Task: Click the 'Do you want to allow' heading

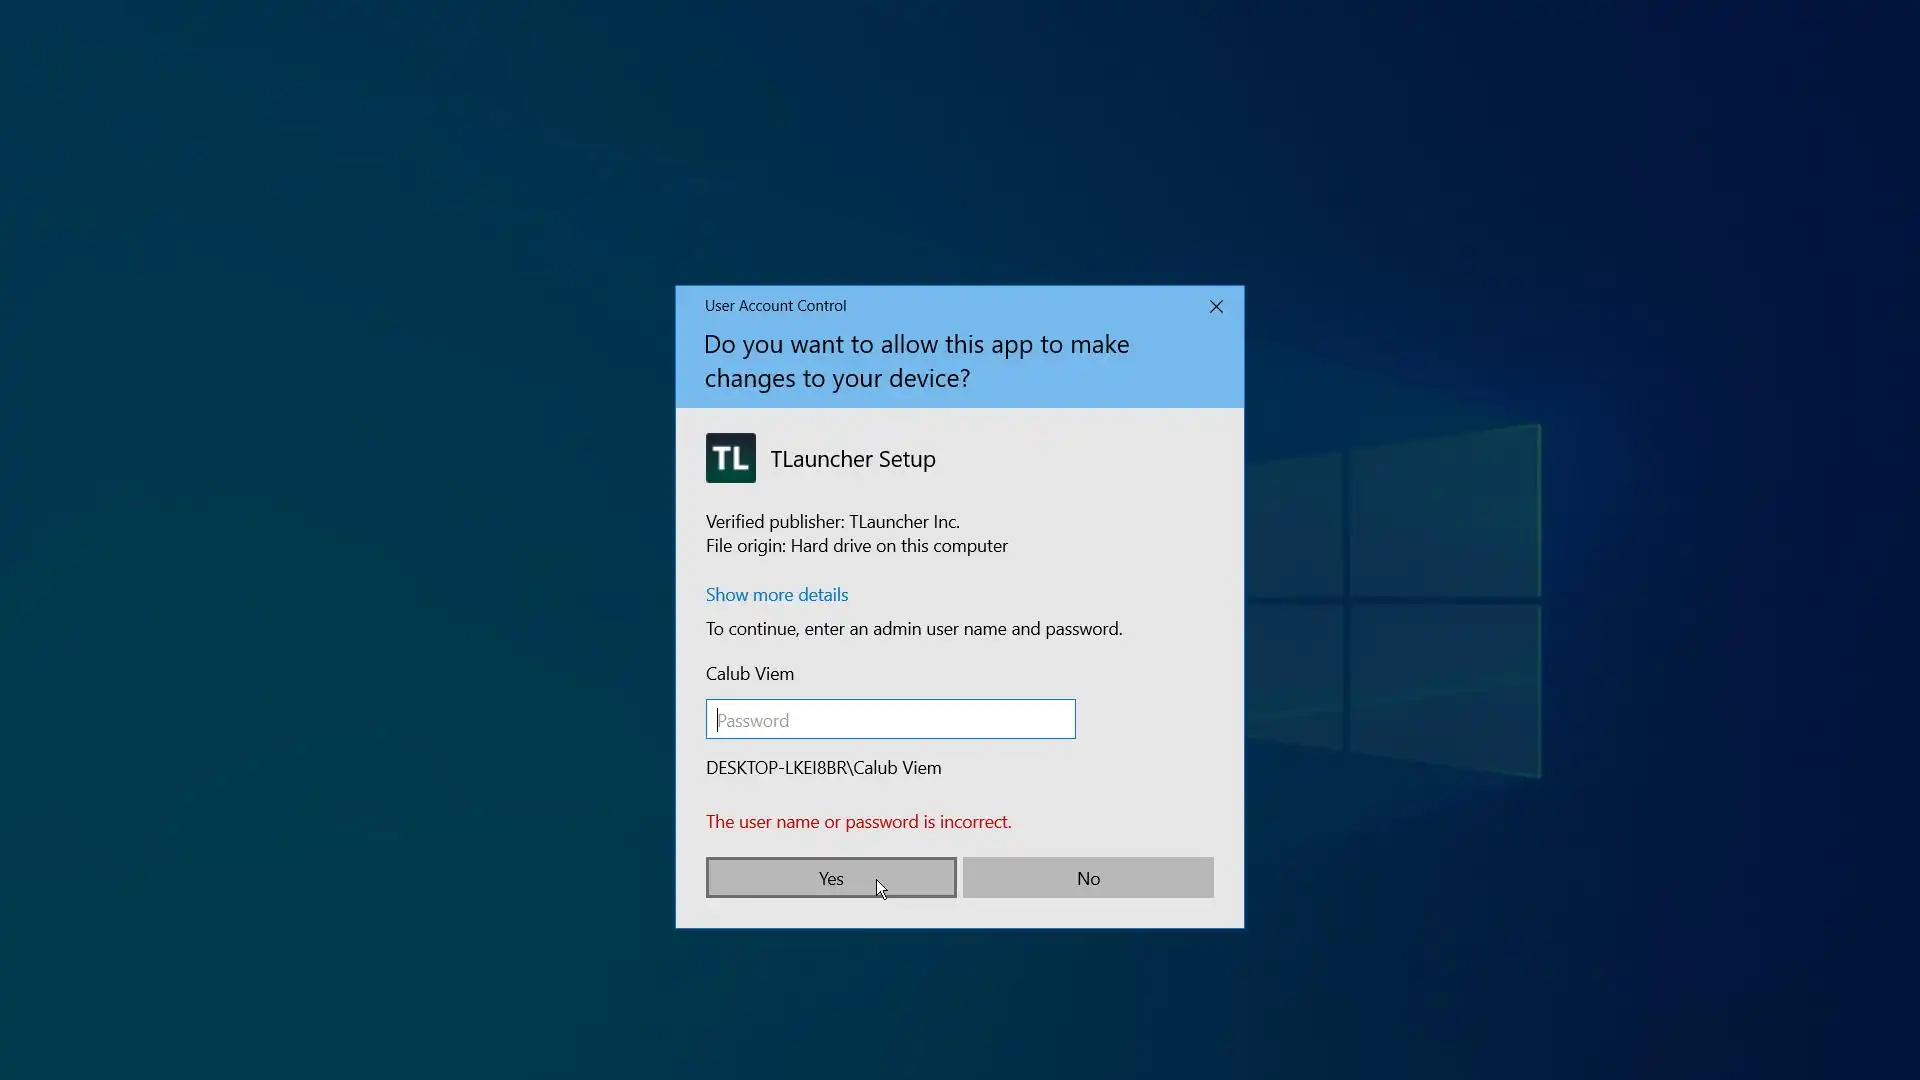Action: (916, 361)
